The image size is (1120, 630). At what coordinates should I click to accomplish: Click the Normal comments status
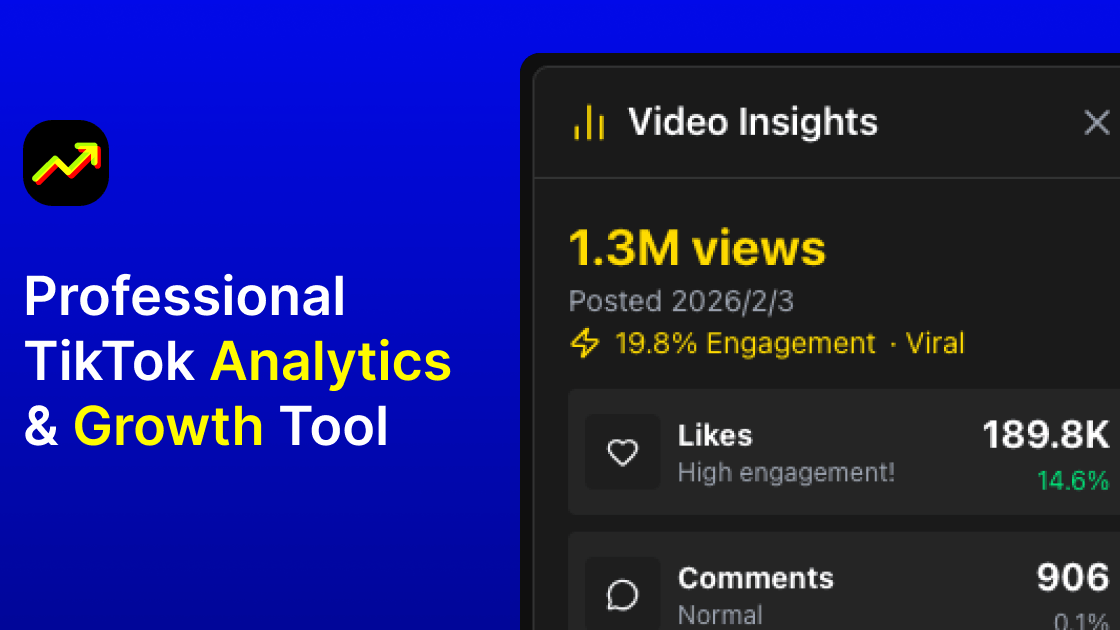coord(720,615)
